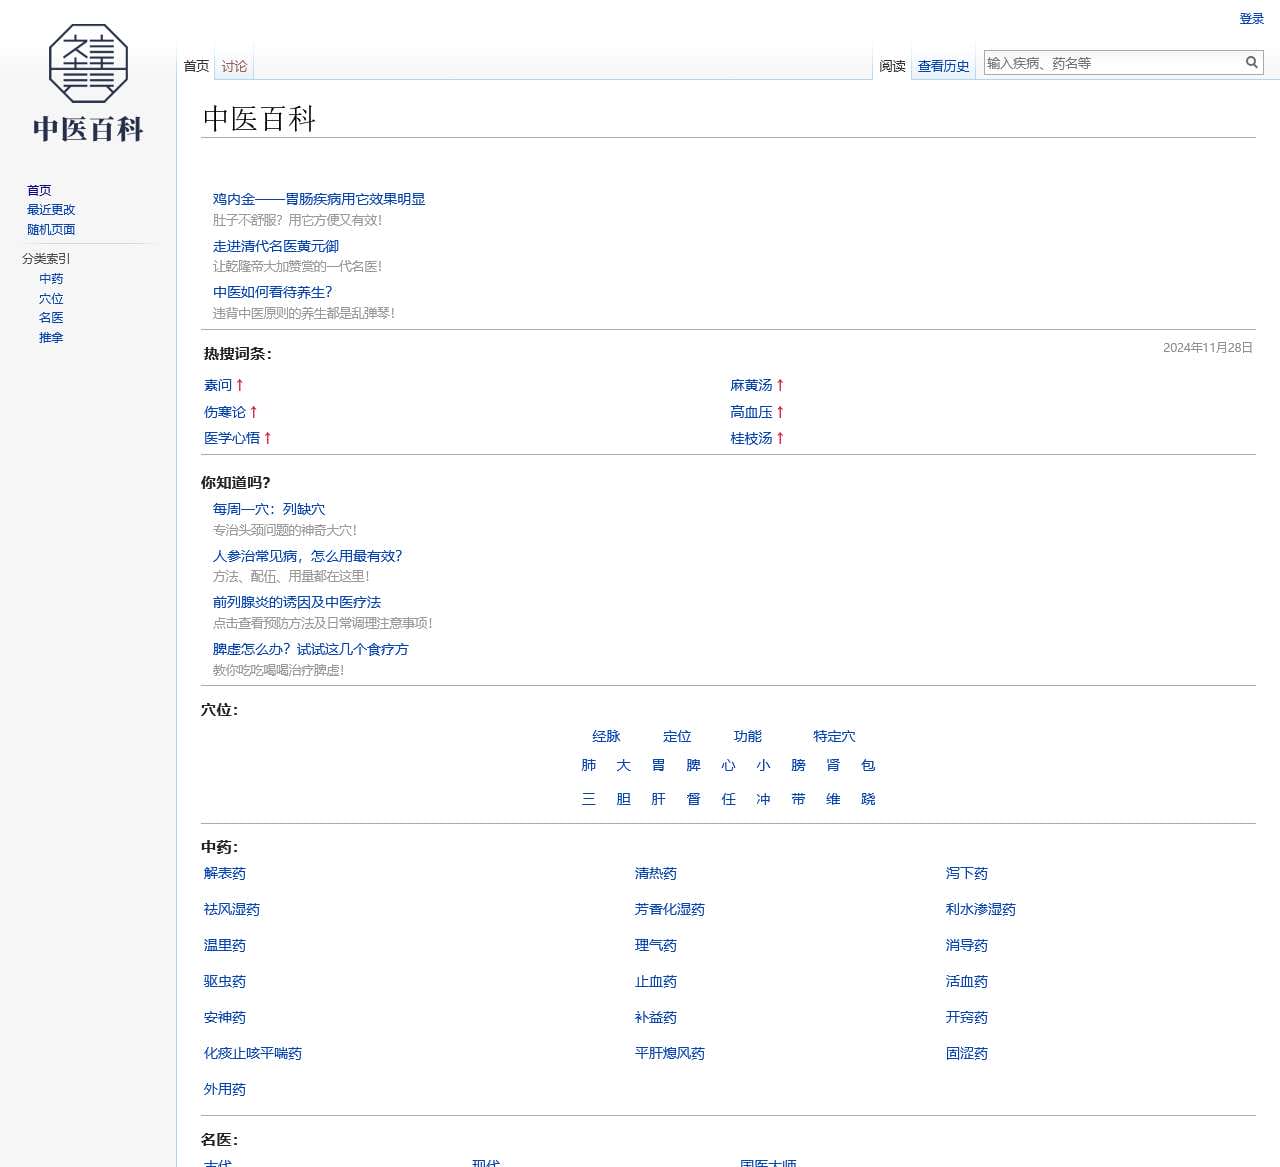Click the search magnifier icon

click(1251, 63)
